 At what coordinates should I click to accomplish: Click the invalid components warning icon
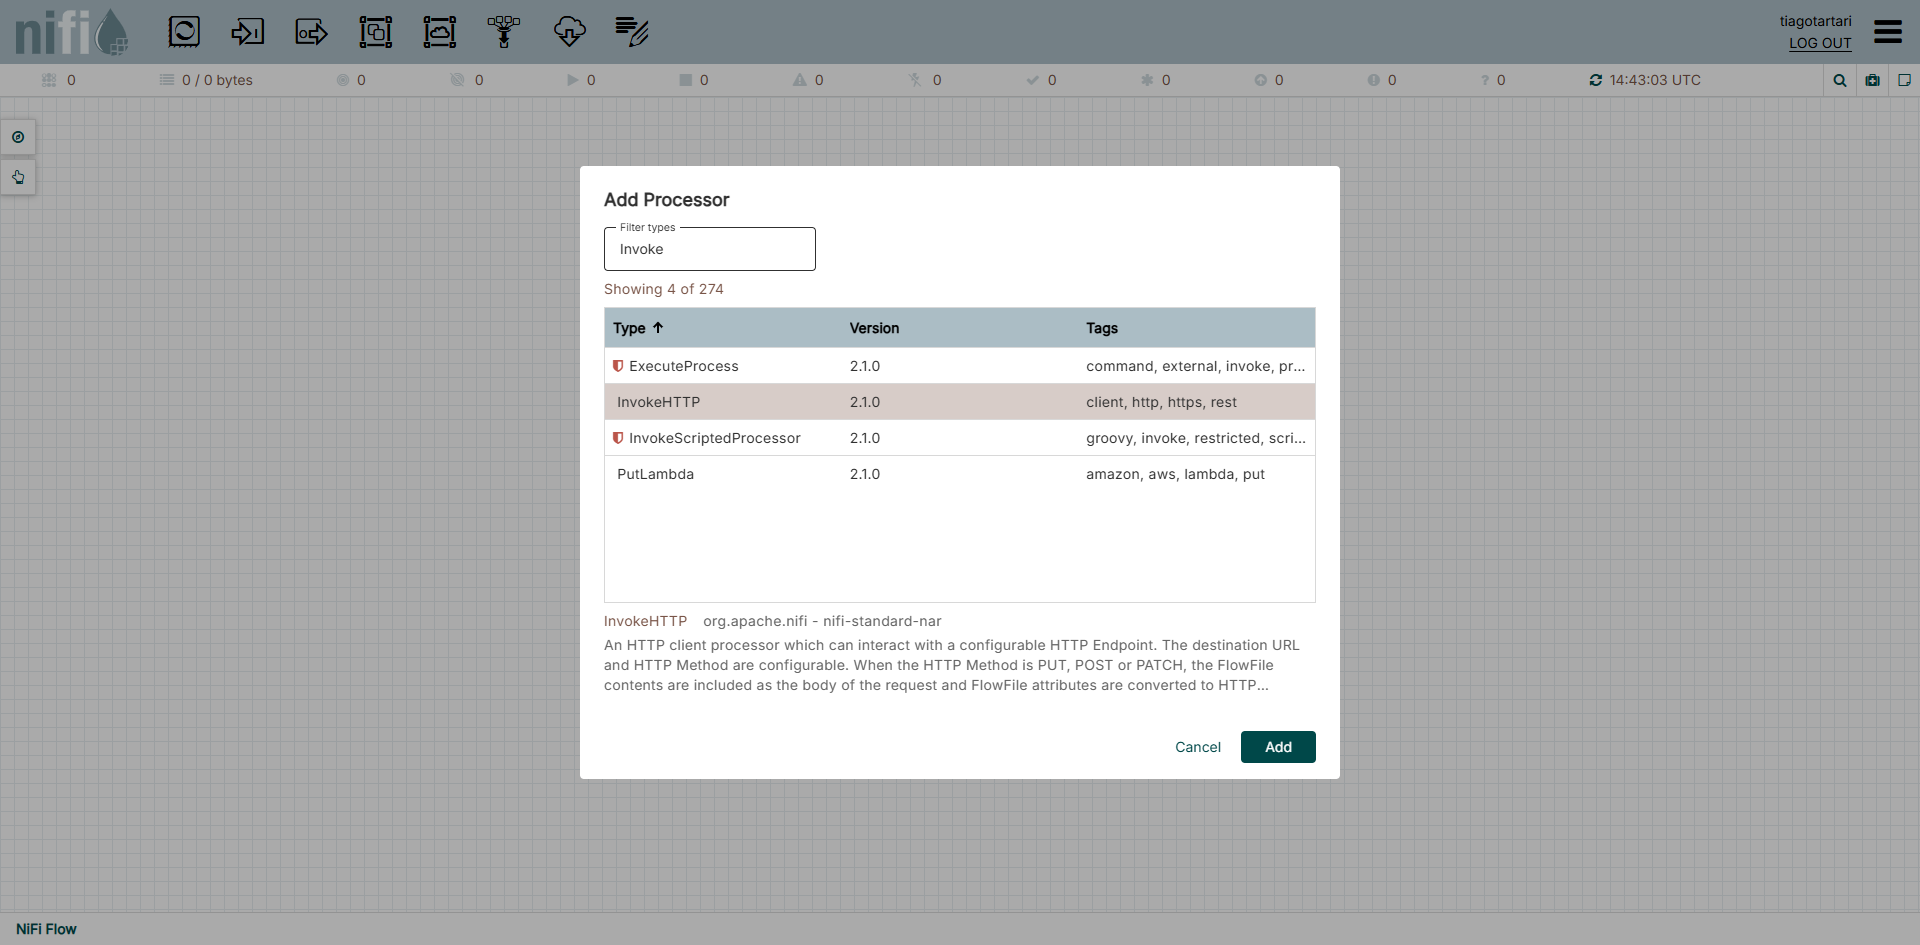tap(800, 80)
